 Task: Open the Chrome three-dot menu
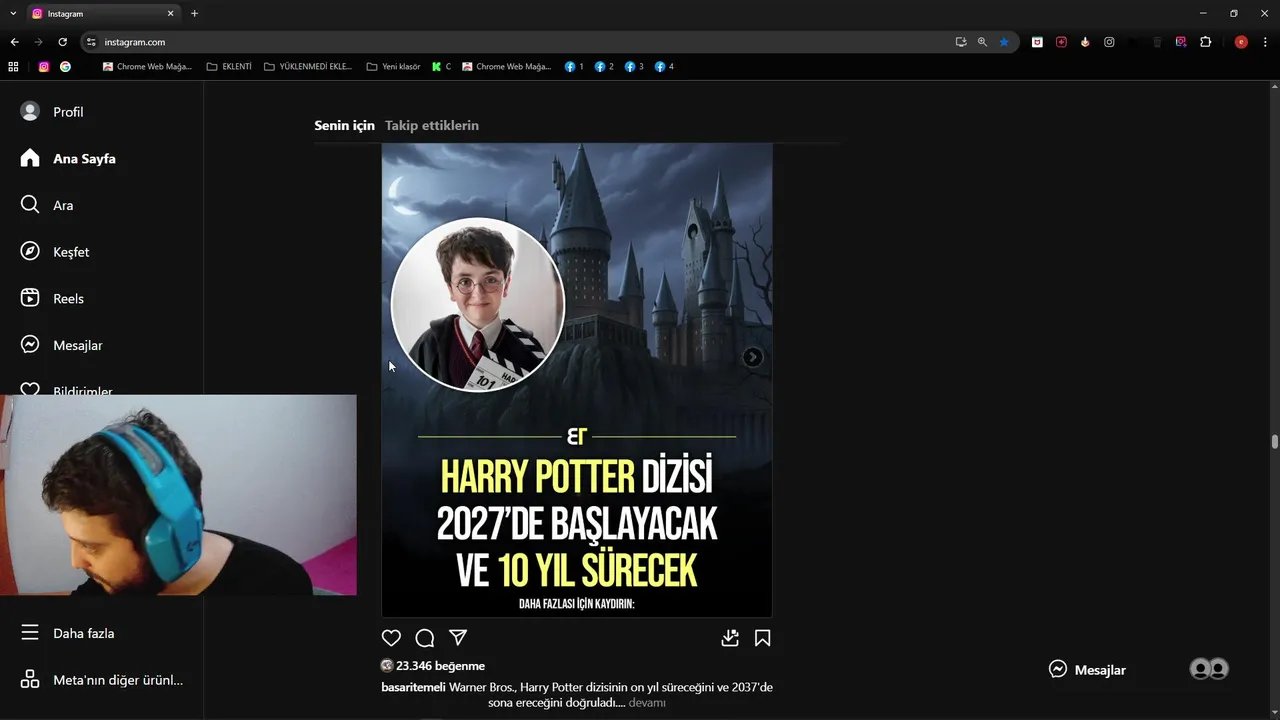coord(1266,42)
